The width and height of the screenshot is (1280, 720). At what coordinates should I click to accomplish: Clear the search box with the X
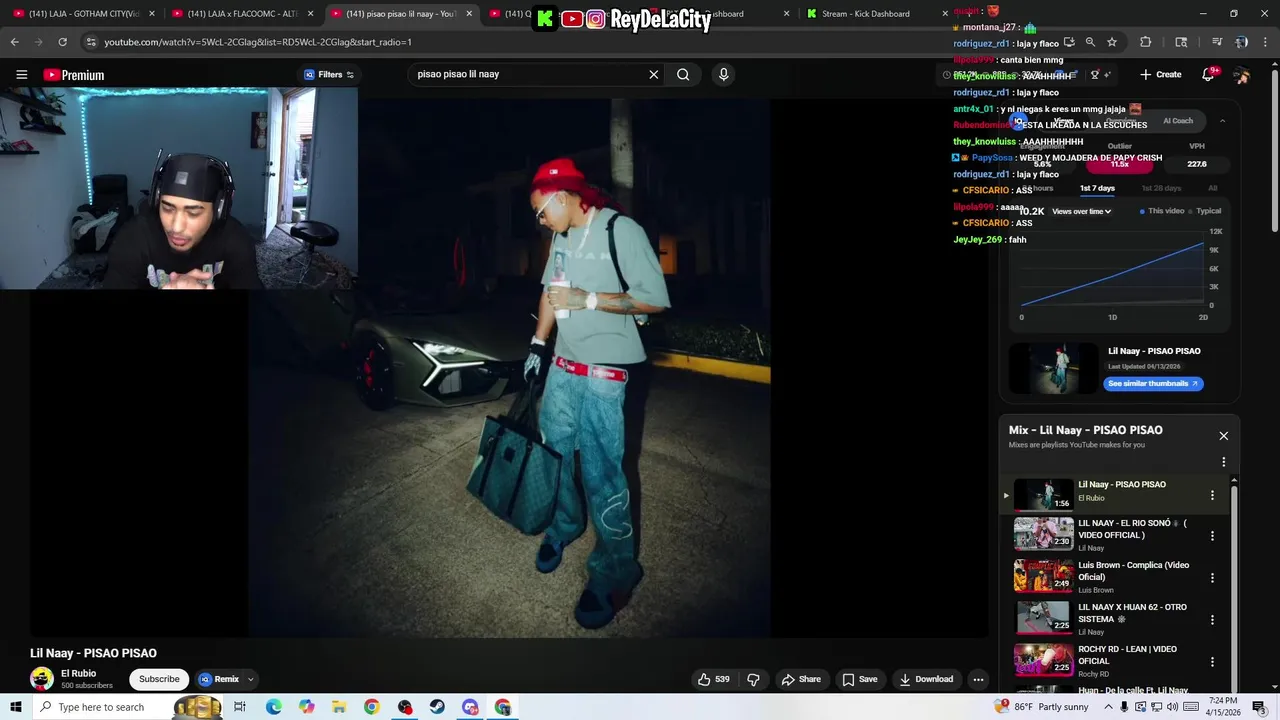click(x=654, y=74)
